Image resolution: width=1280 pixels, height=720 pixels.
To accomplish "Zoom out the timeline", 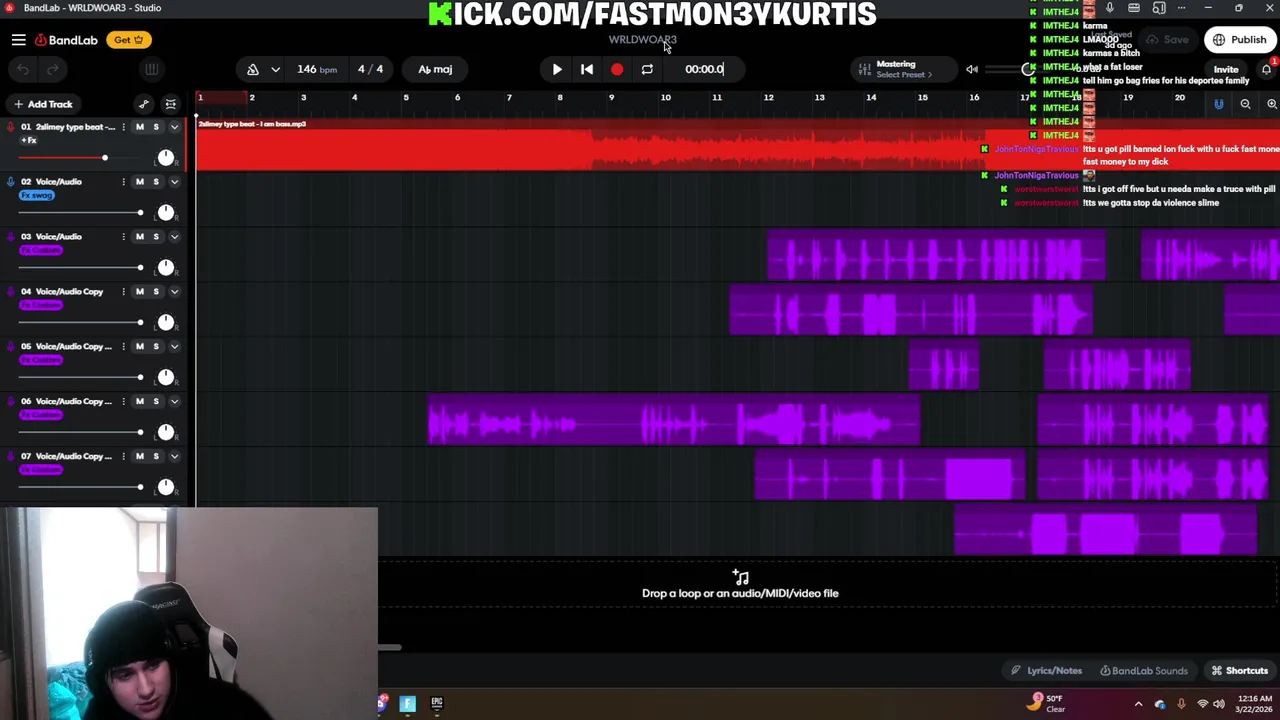I will [1245, 104].
